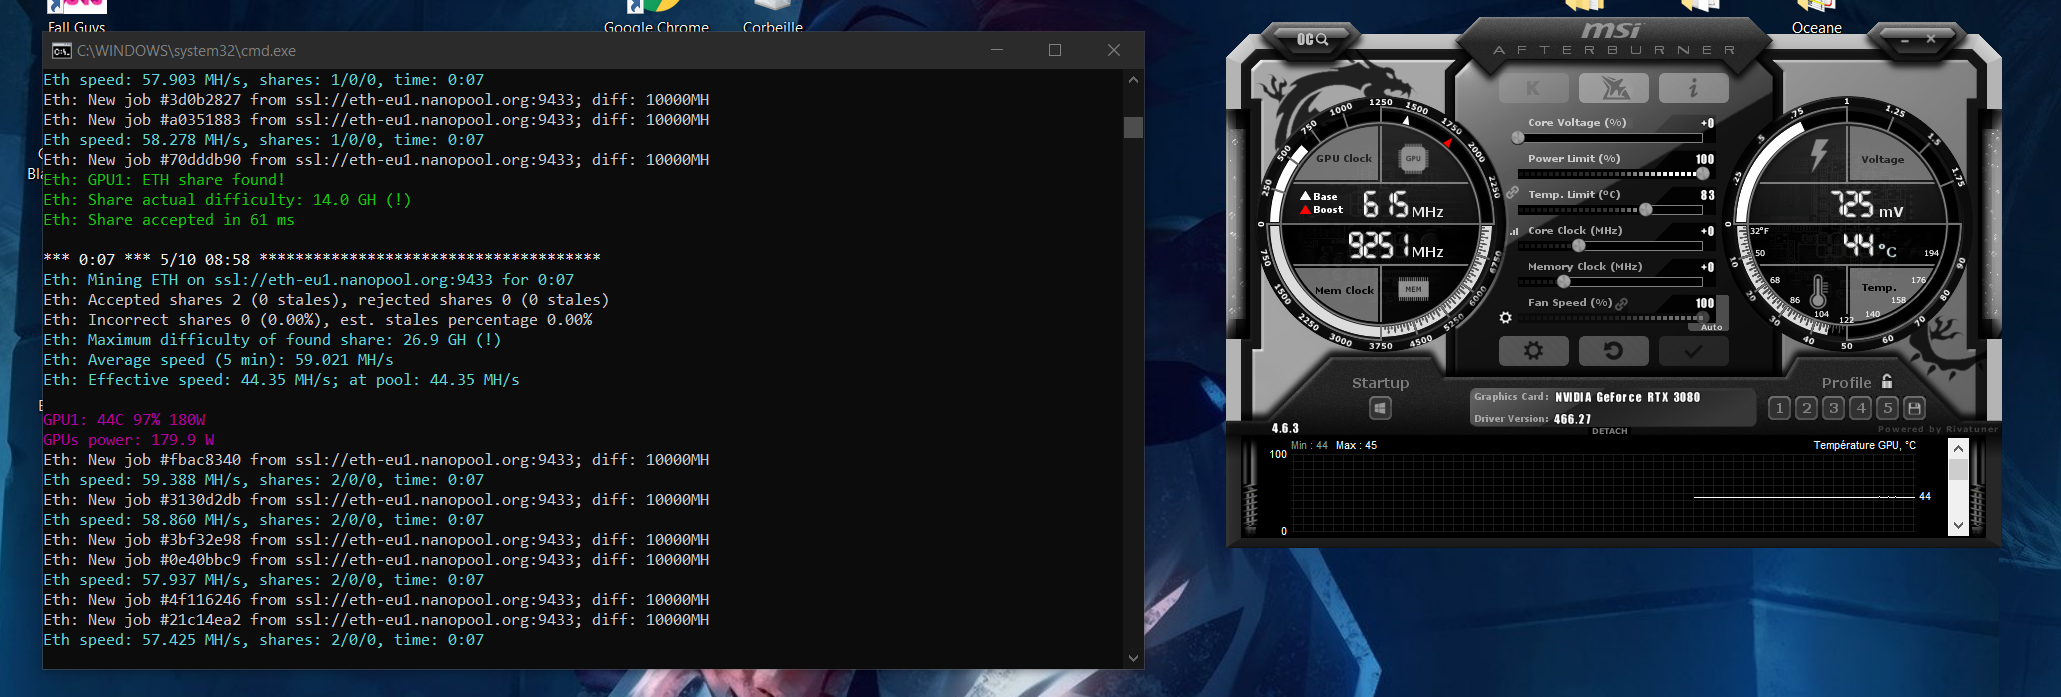This screenshot has height=697, width=2061.
Task: Select profile slot 1
Action: tap(1779, 408)
